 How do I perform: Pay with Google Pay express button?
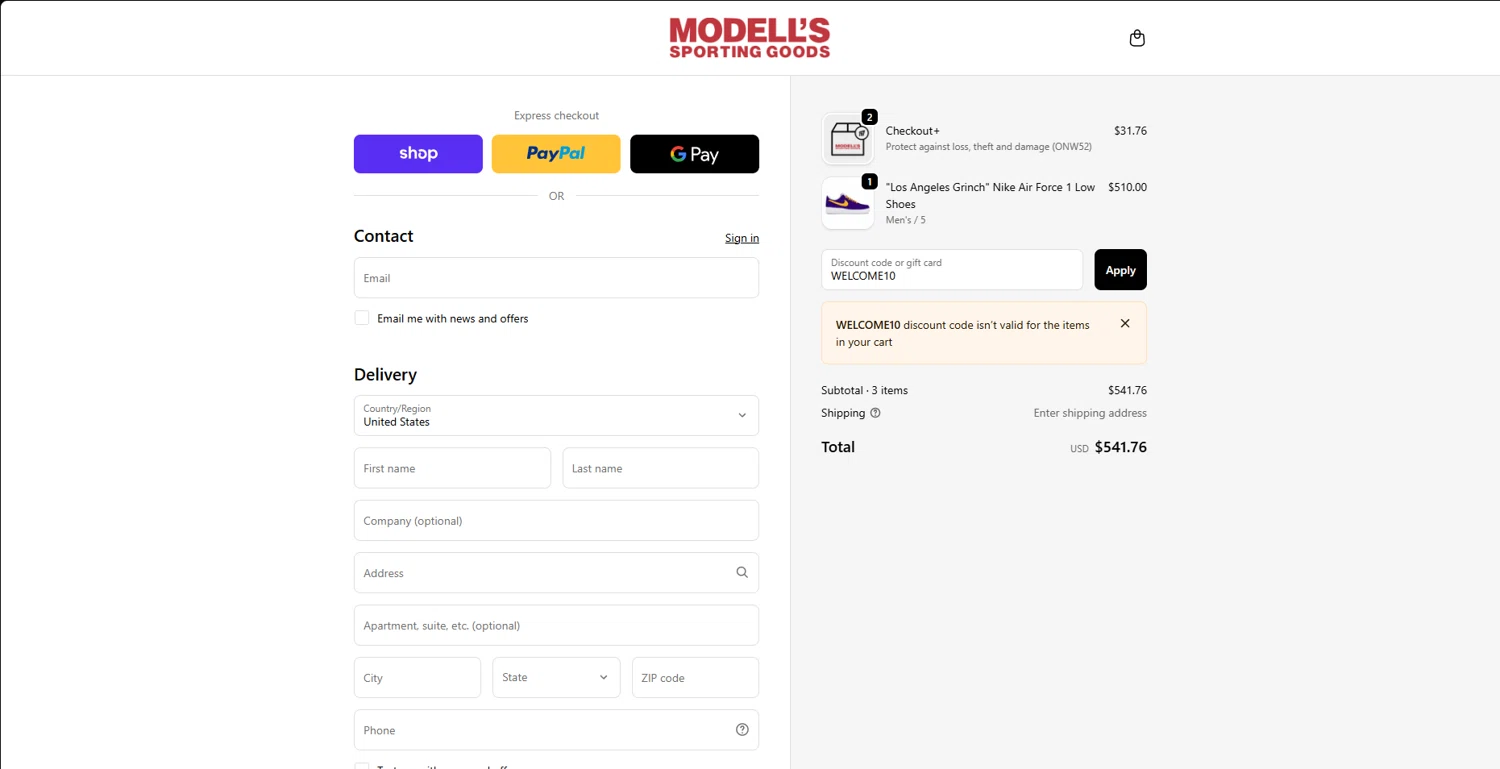coord(695,154)
